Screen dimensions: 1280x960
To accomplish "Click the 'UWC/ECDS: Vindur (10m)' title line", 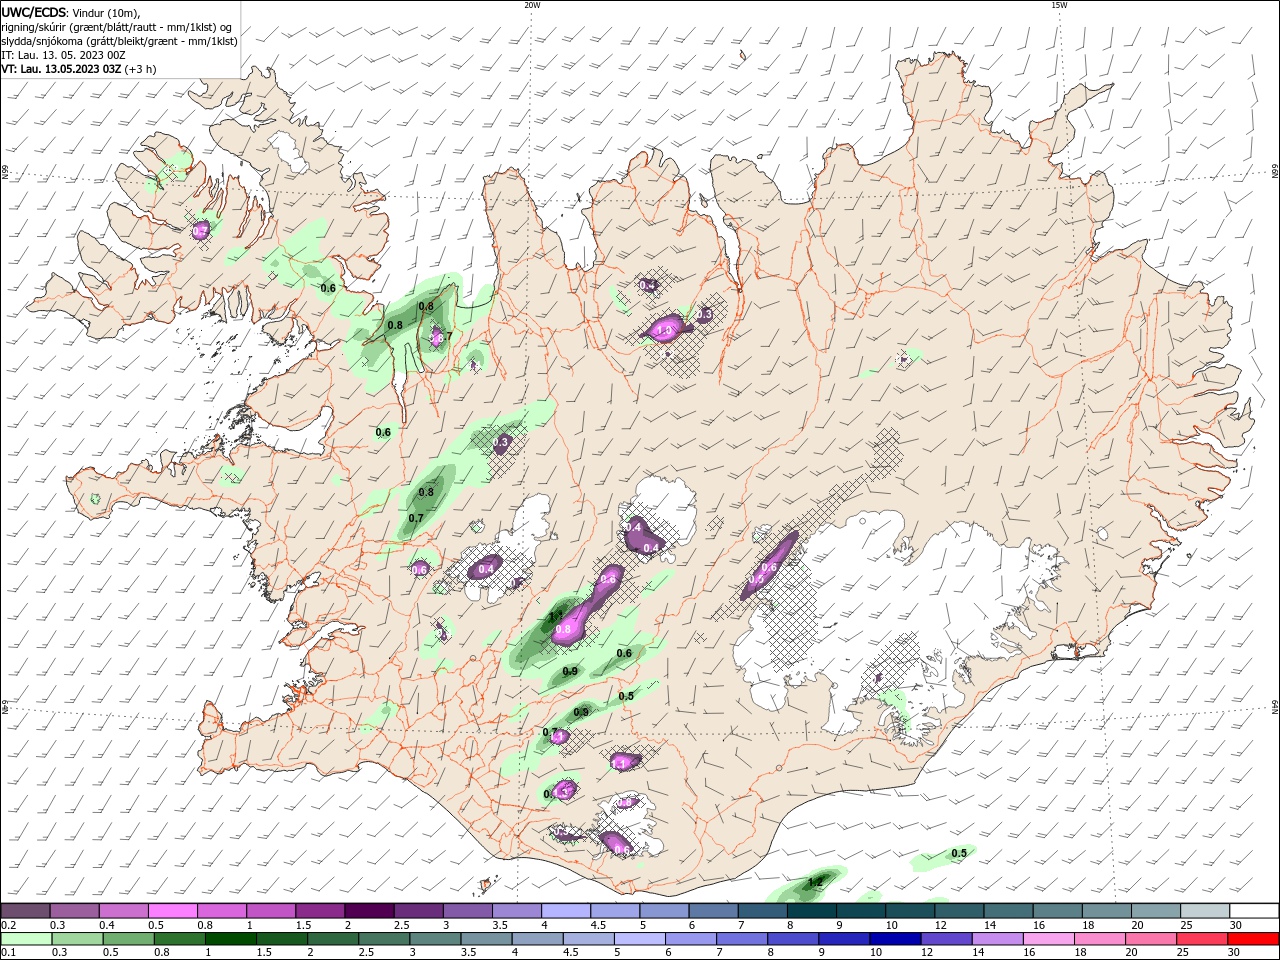I will (71, 12).
